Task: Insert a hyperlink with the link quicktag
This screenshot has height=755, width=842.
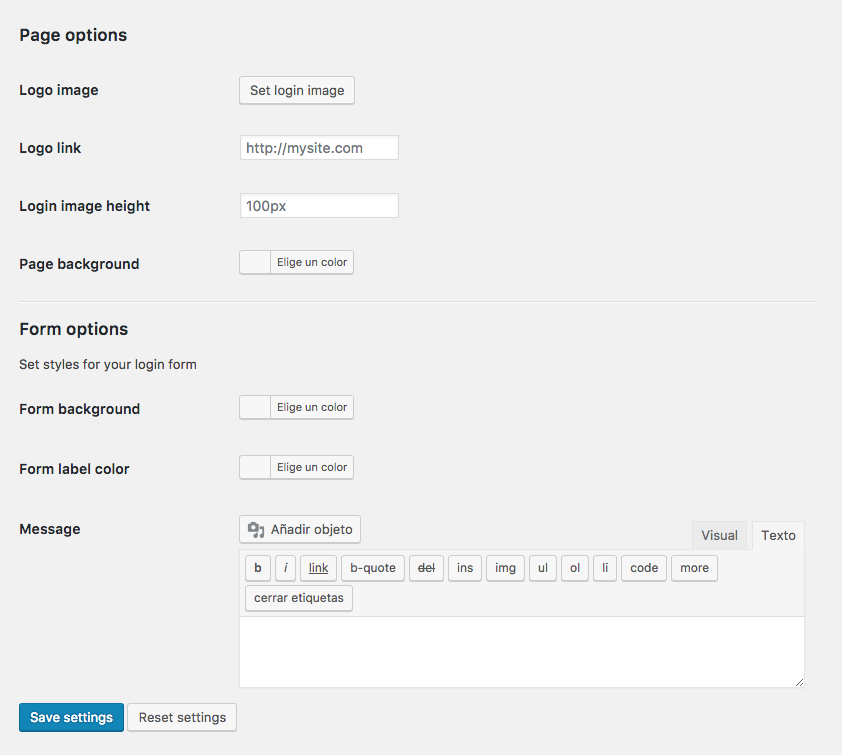Action: tap(318, 568)
